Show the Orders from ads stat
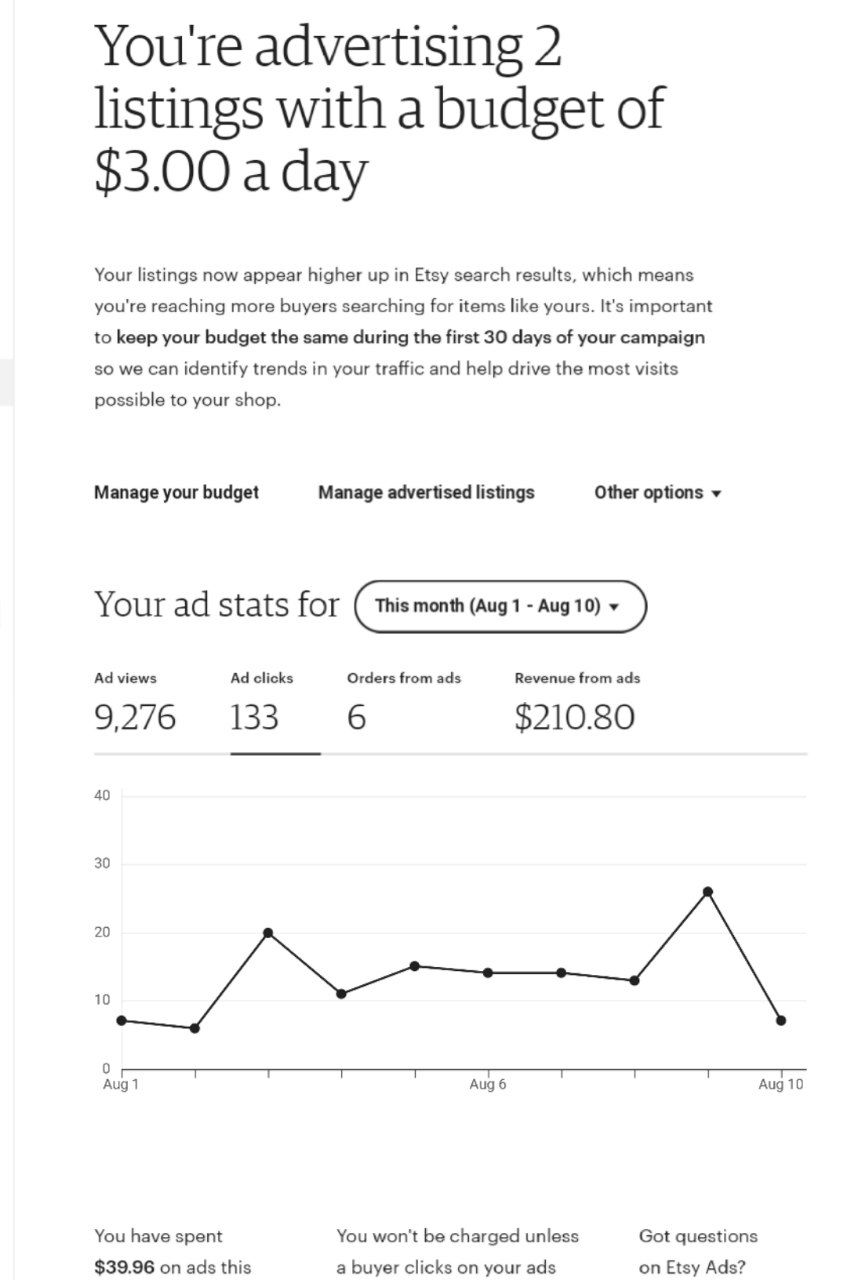 click(403, 704)
